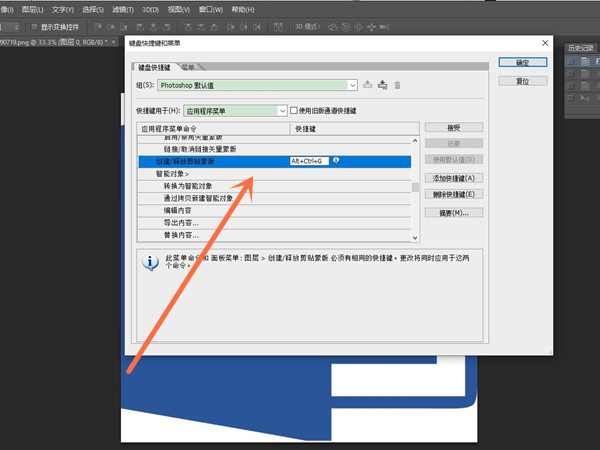Create new shortcut set from current
This screenshot has height=450, width=600.
pos(382,85)
